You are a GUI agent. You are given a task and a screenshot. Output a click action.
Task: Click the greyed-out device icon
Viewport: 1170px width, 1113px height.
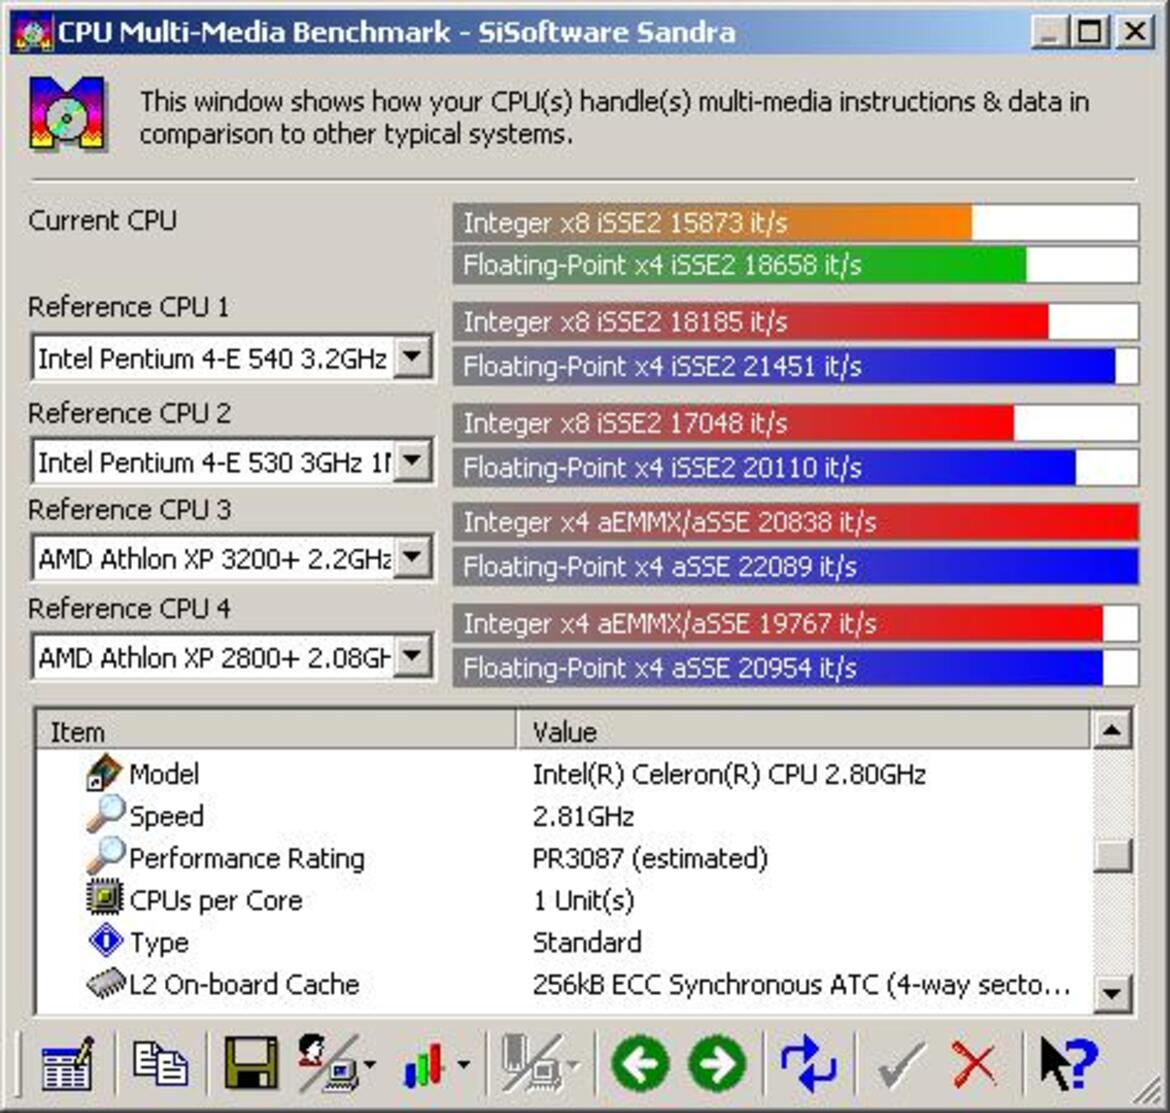531,1063
